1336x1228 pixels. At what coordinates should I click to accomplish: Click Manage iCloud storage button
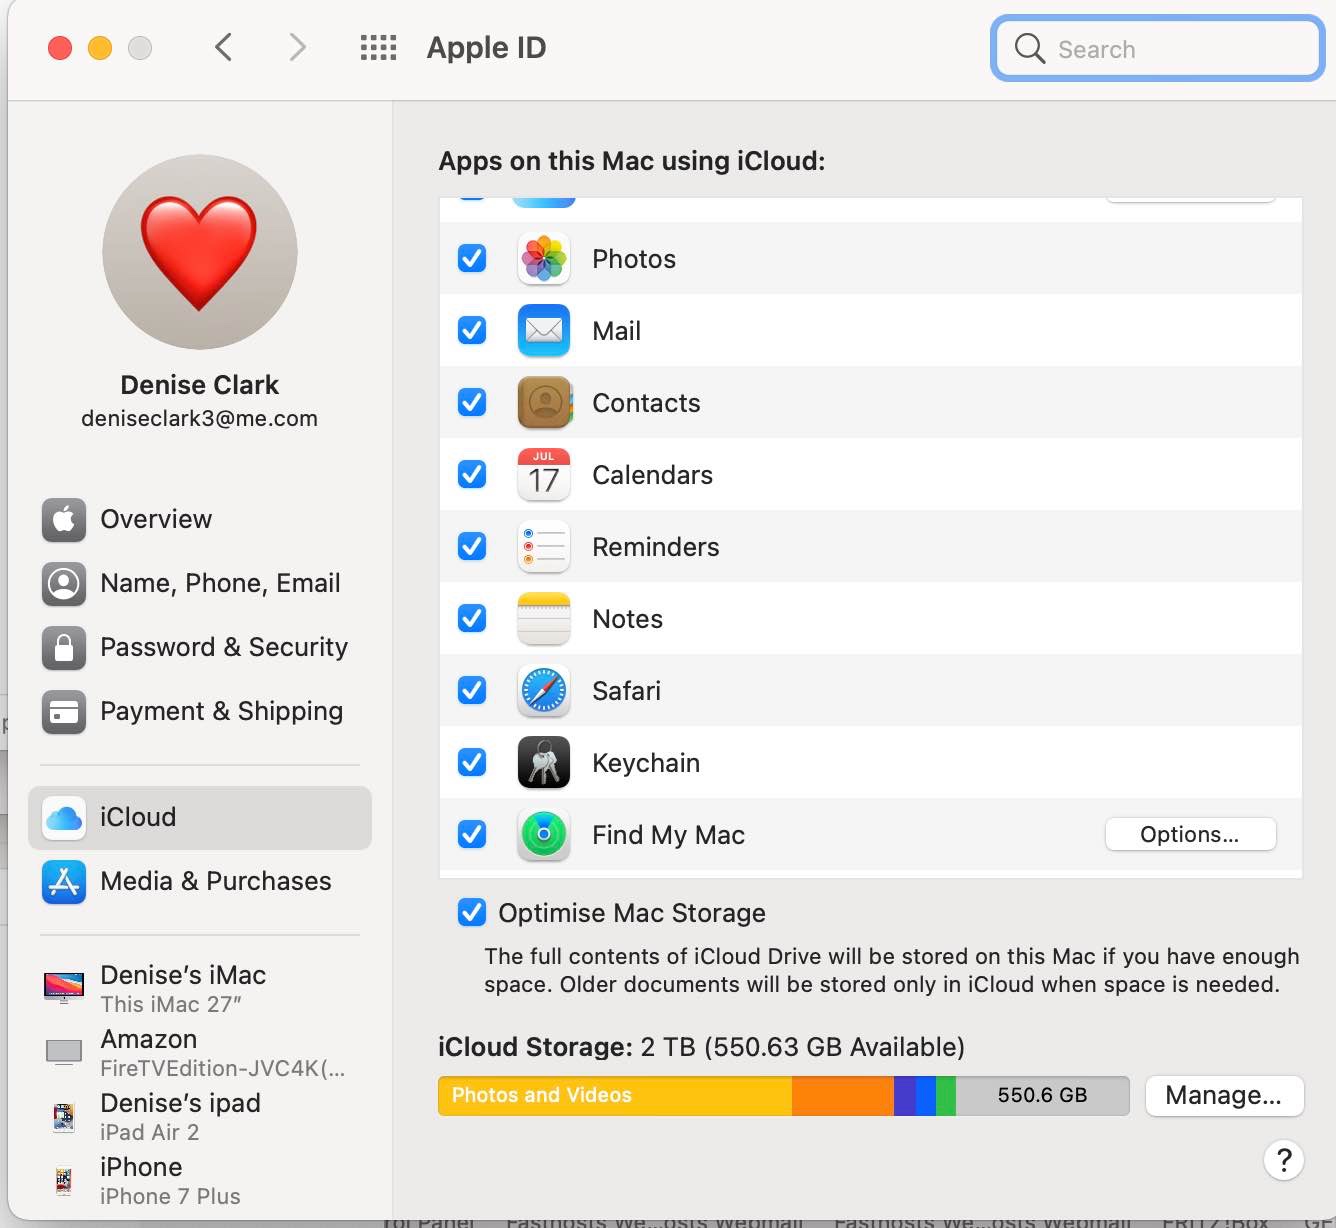tap(1224, 1096)
